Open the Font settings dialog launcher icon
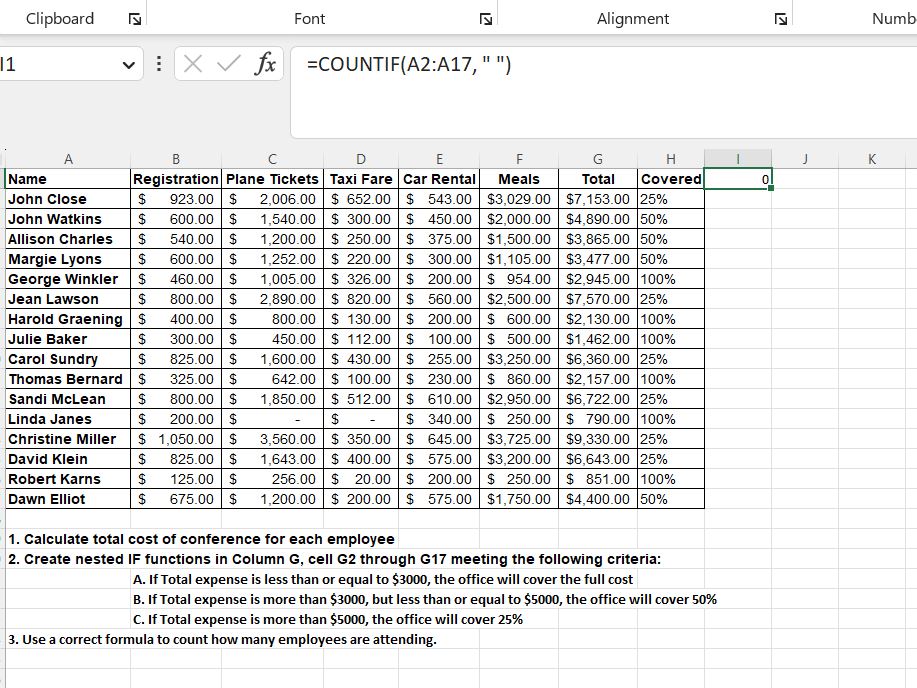The width and height of the screenshot is (917, 688). (486, 17)
